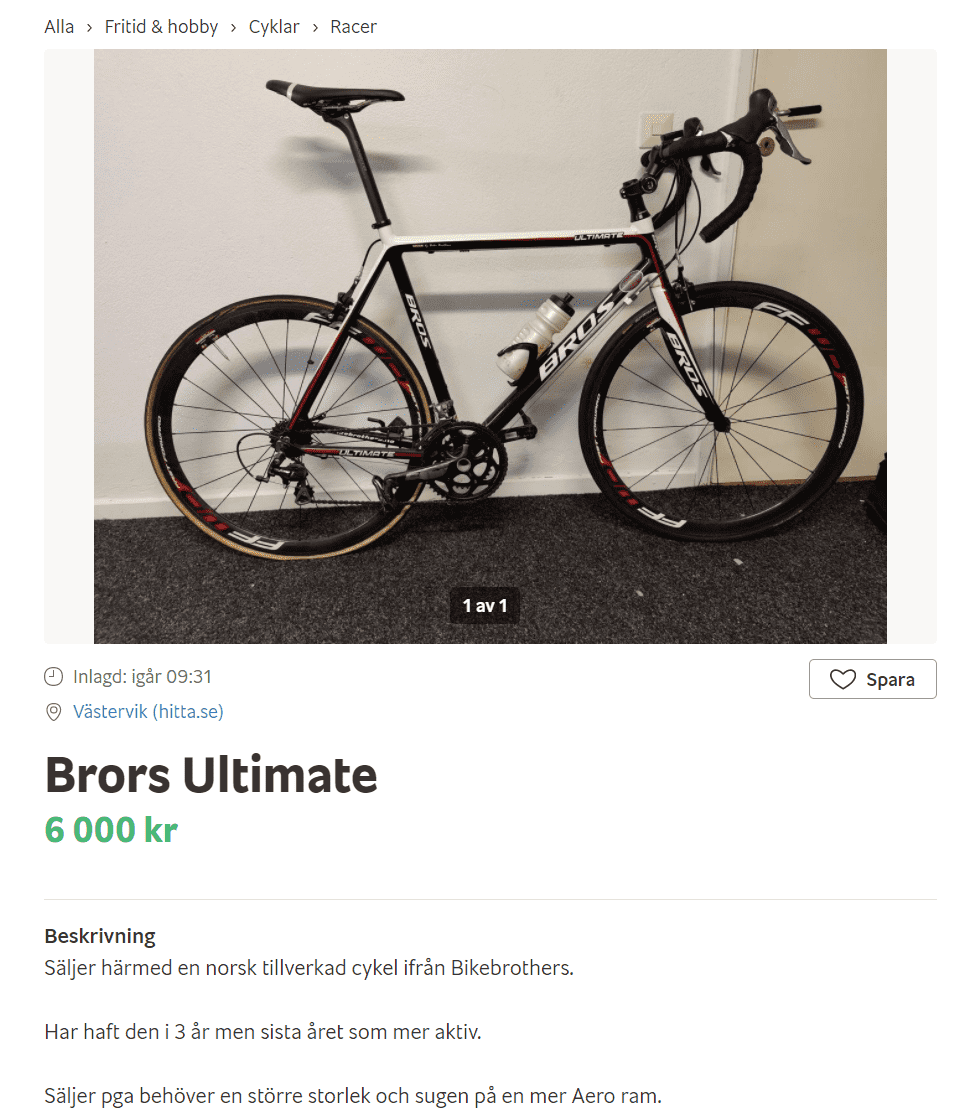Click the description line mentioning Bikebrothers
Screen dimensions: 976x1118
(309, 968)
